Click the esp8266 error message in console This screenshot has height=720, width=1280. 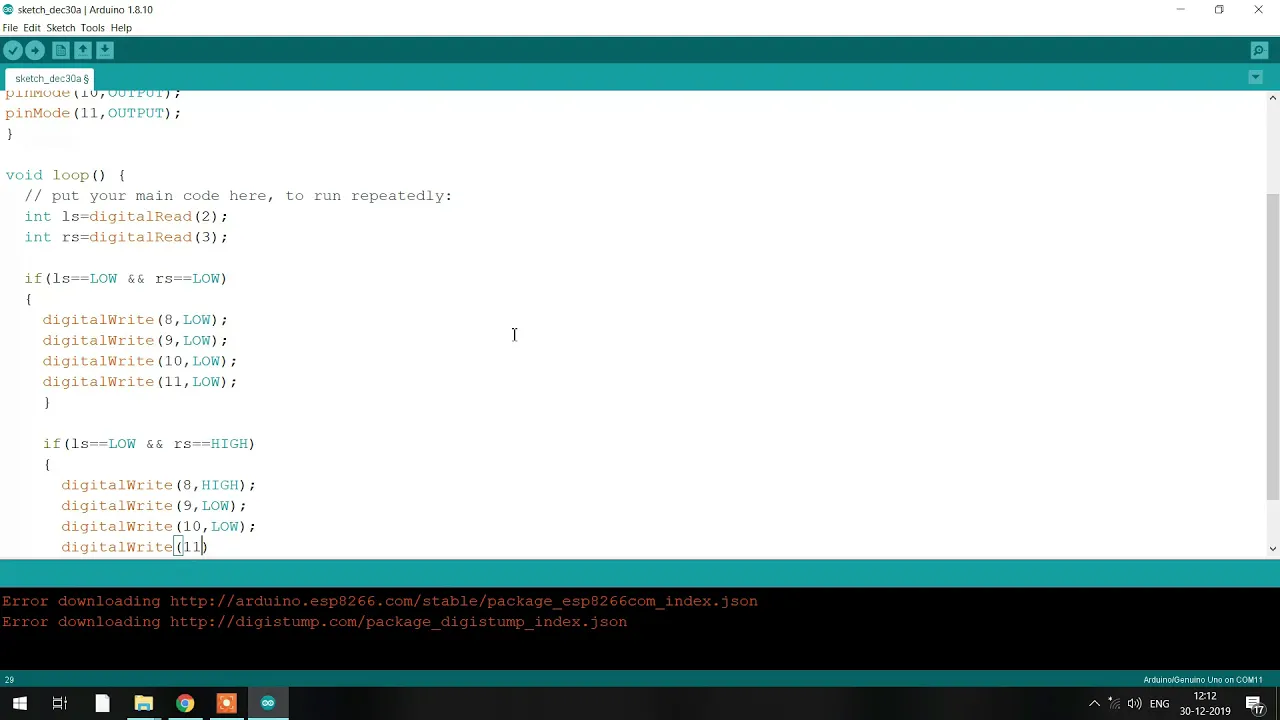380,601
